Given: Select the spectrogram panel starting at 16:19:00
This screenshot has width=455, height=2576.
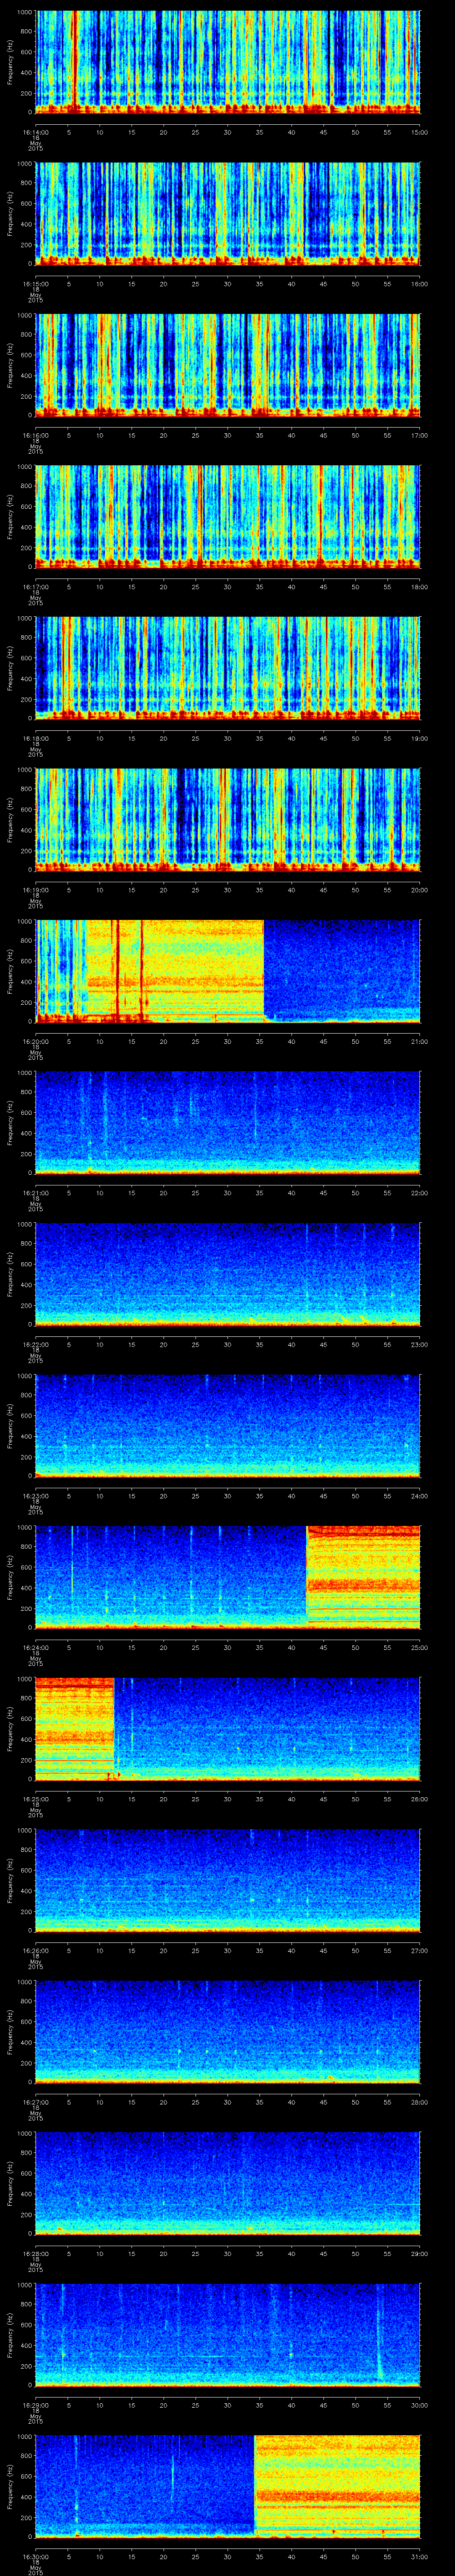Looking at the screenshot, I should coord(228,819).
